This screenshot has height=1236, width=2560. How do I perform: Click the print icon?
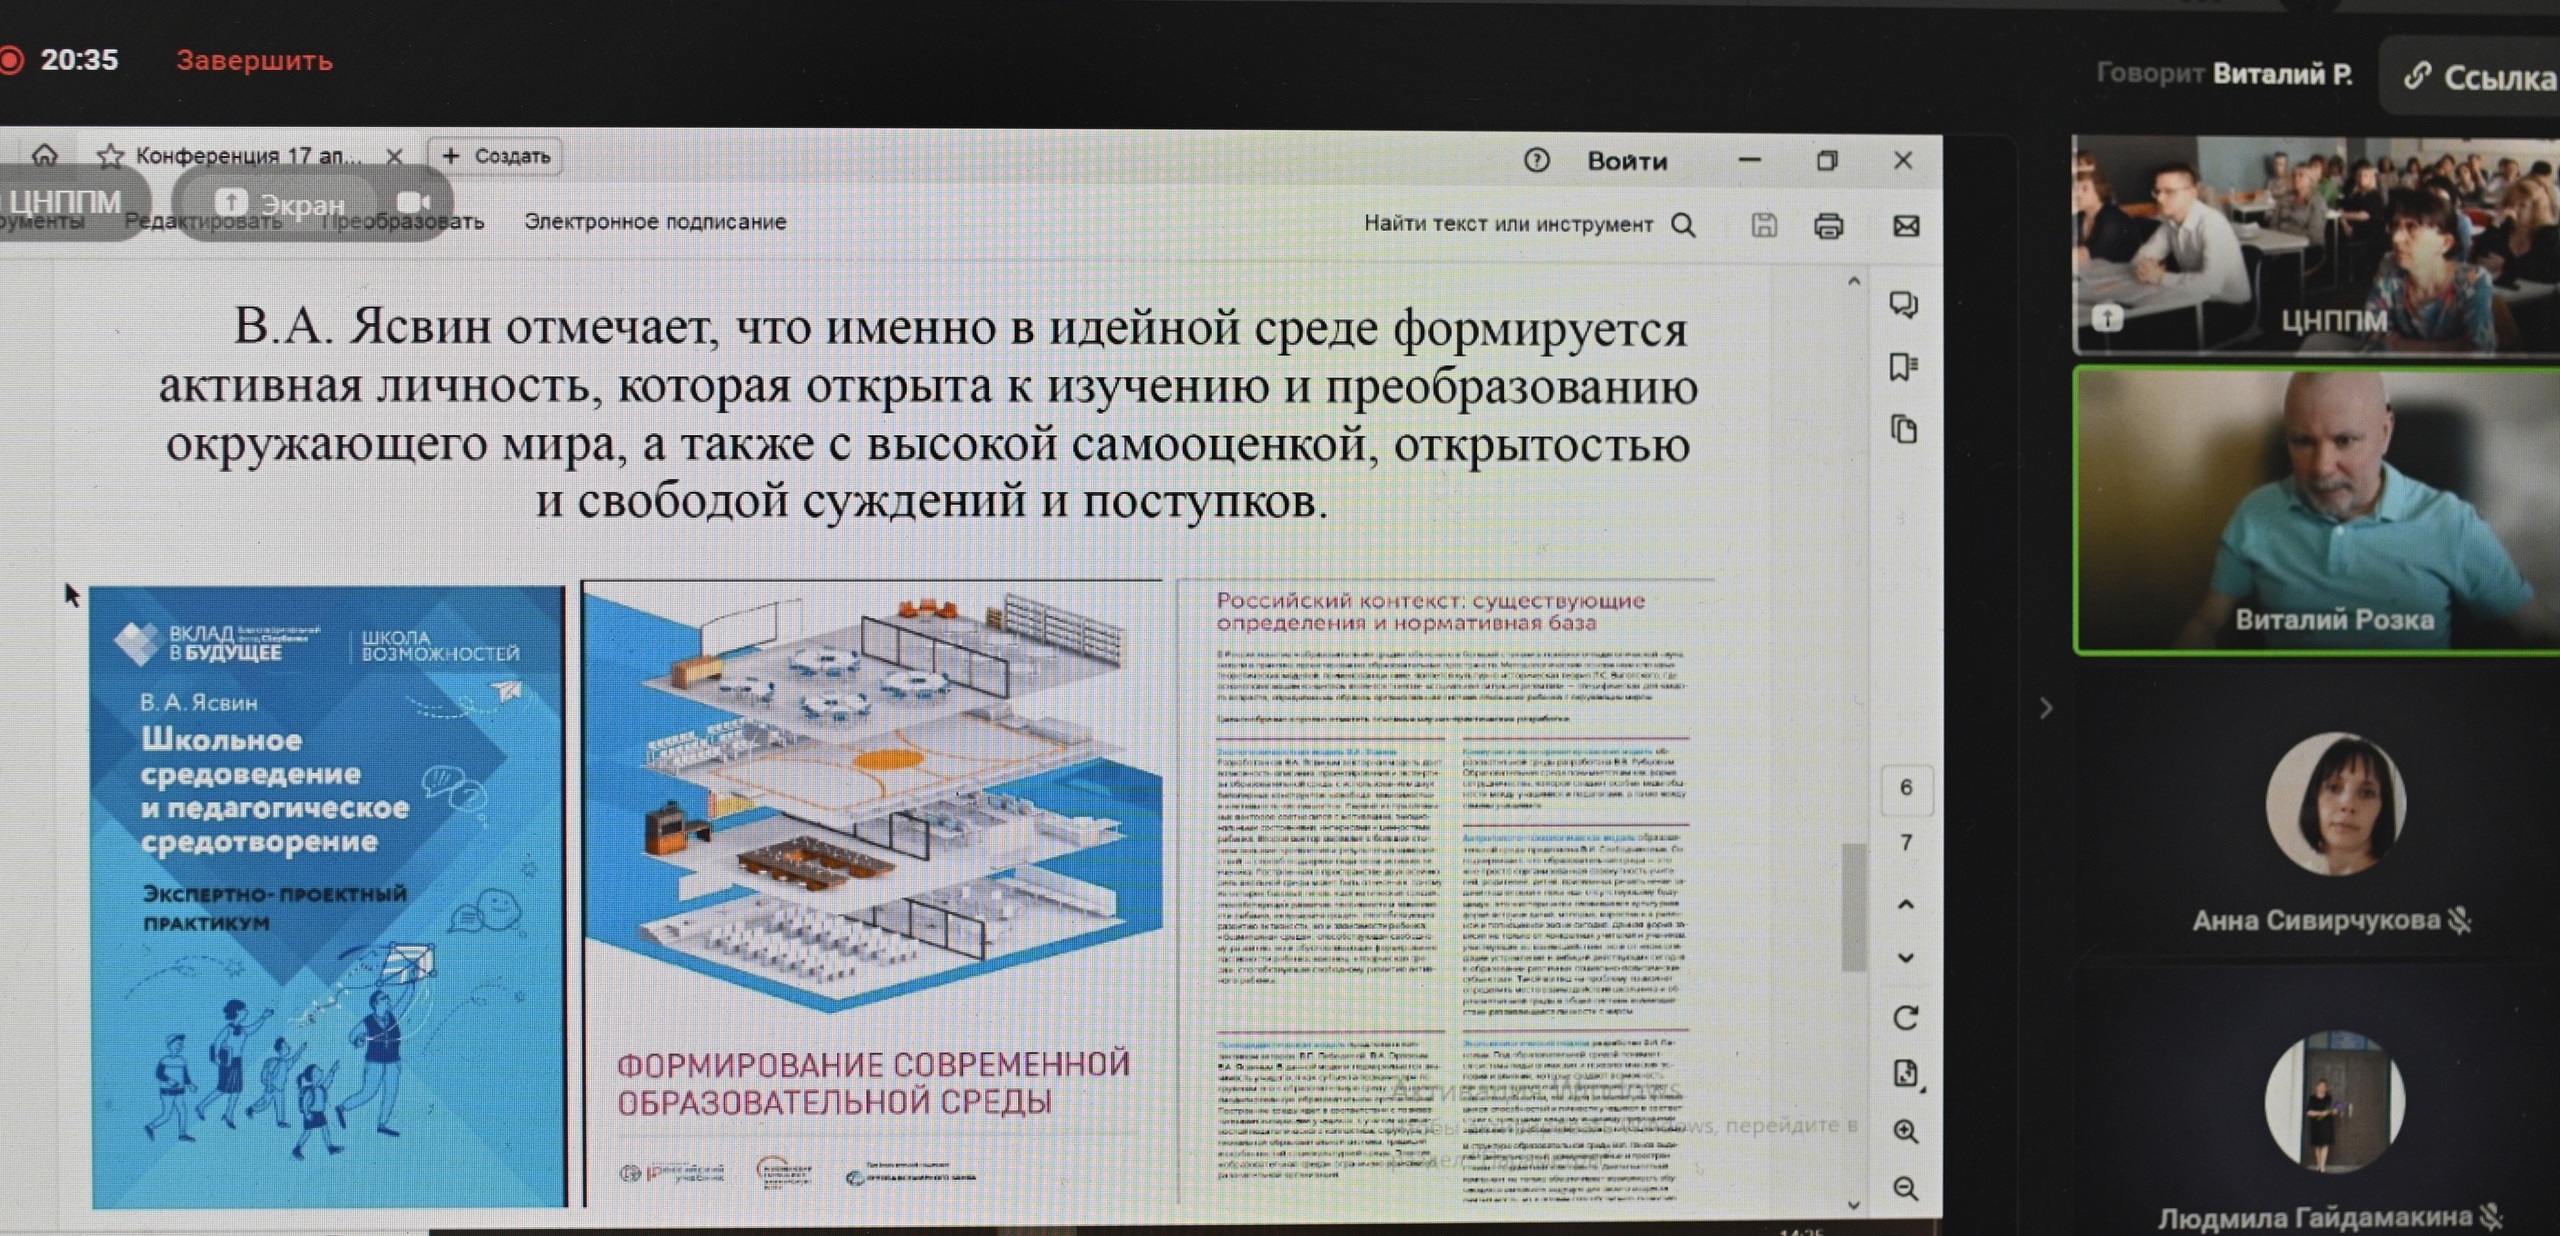click(x=1828, y=226)
